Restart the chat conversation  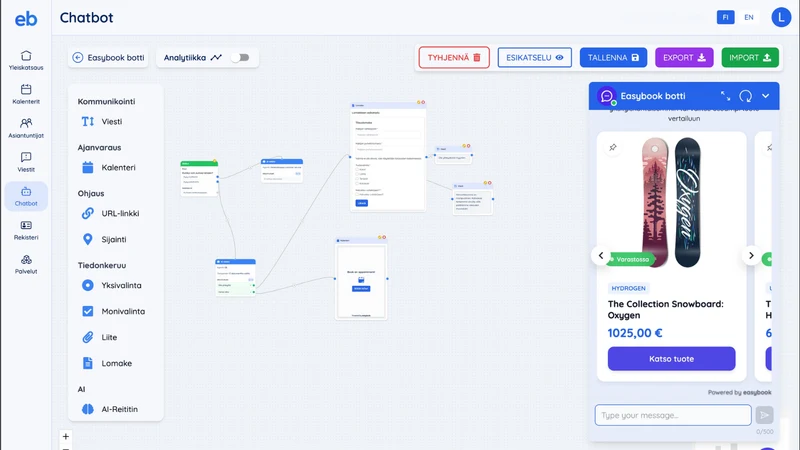[x=745, y=96]
